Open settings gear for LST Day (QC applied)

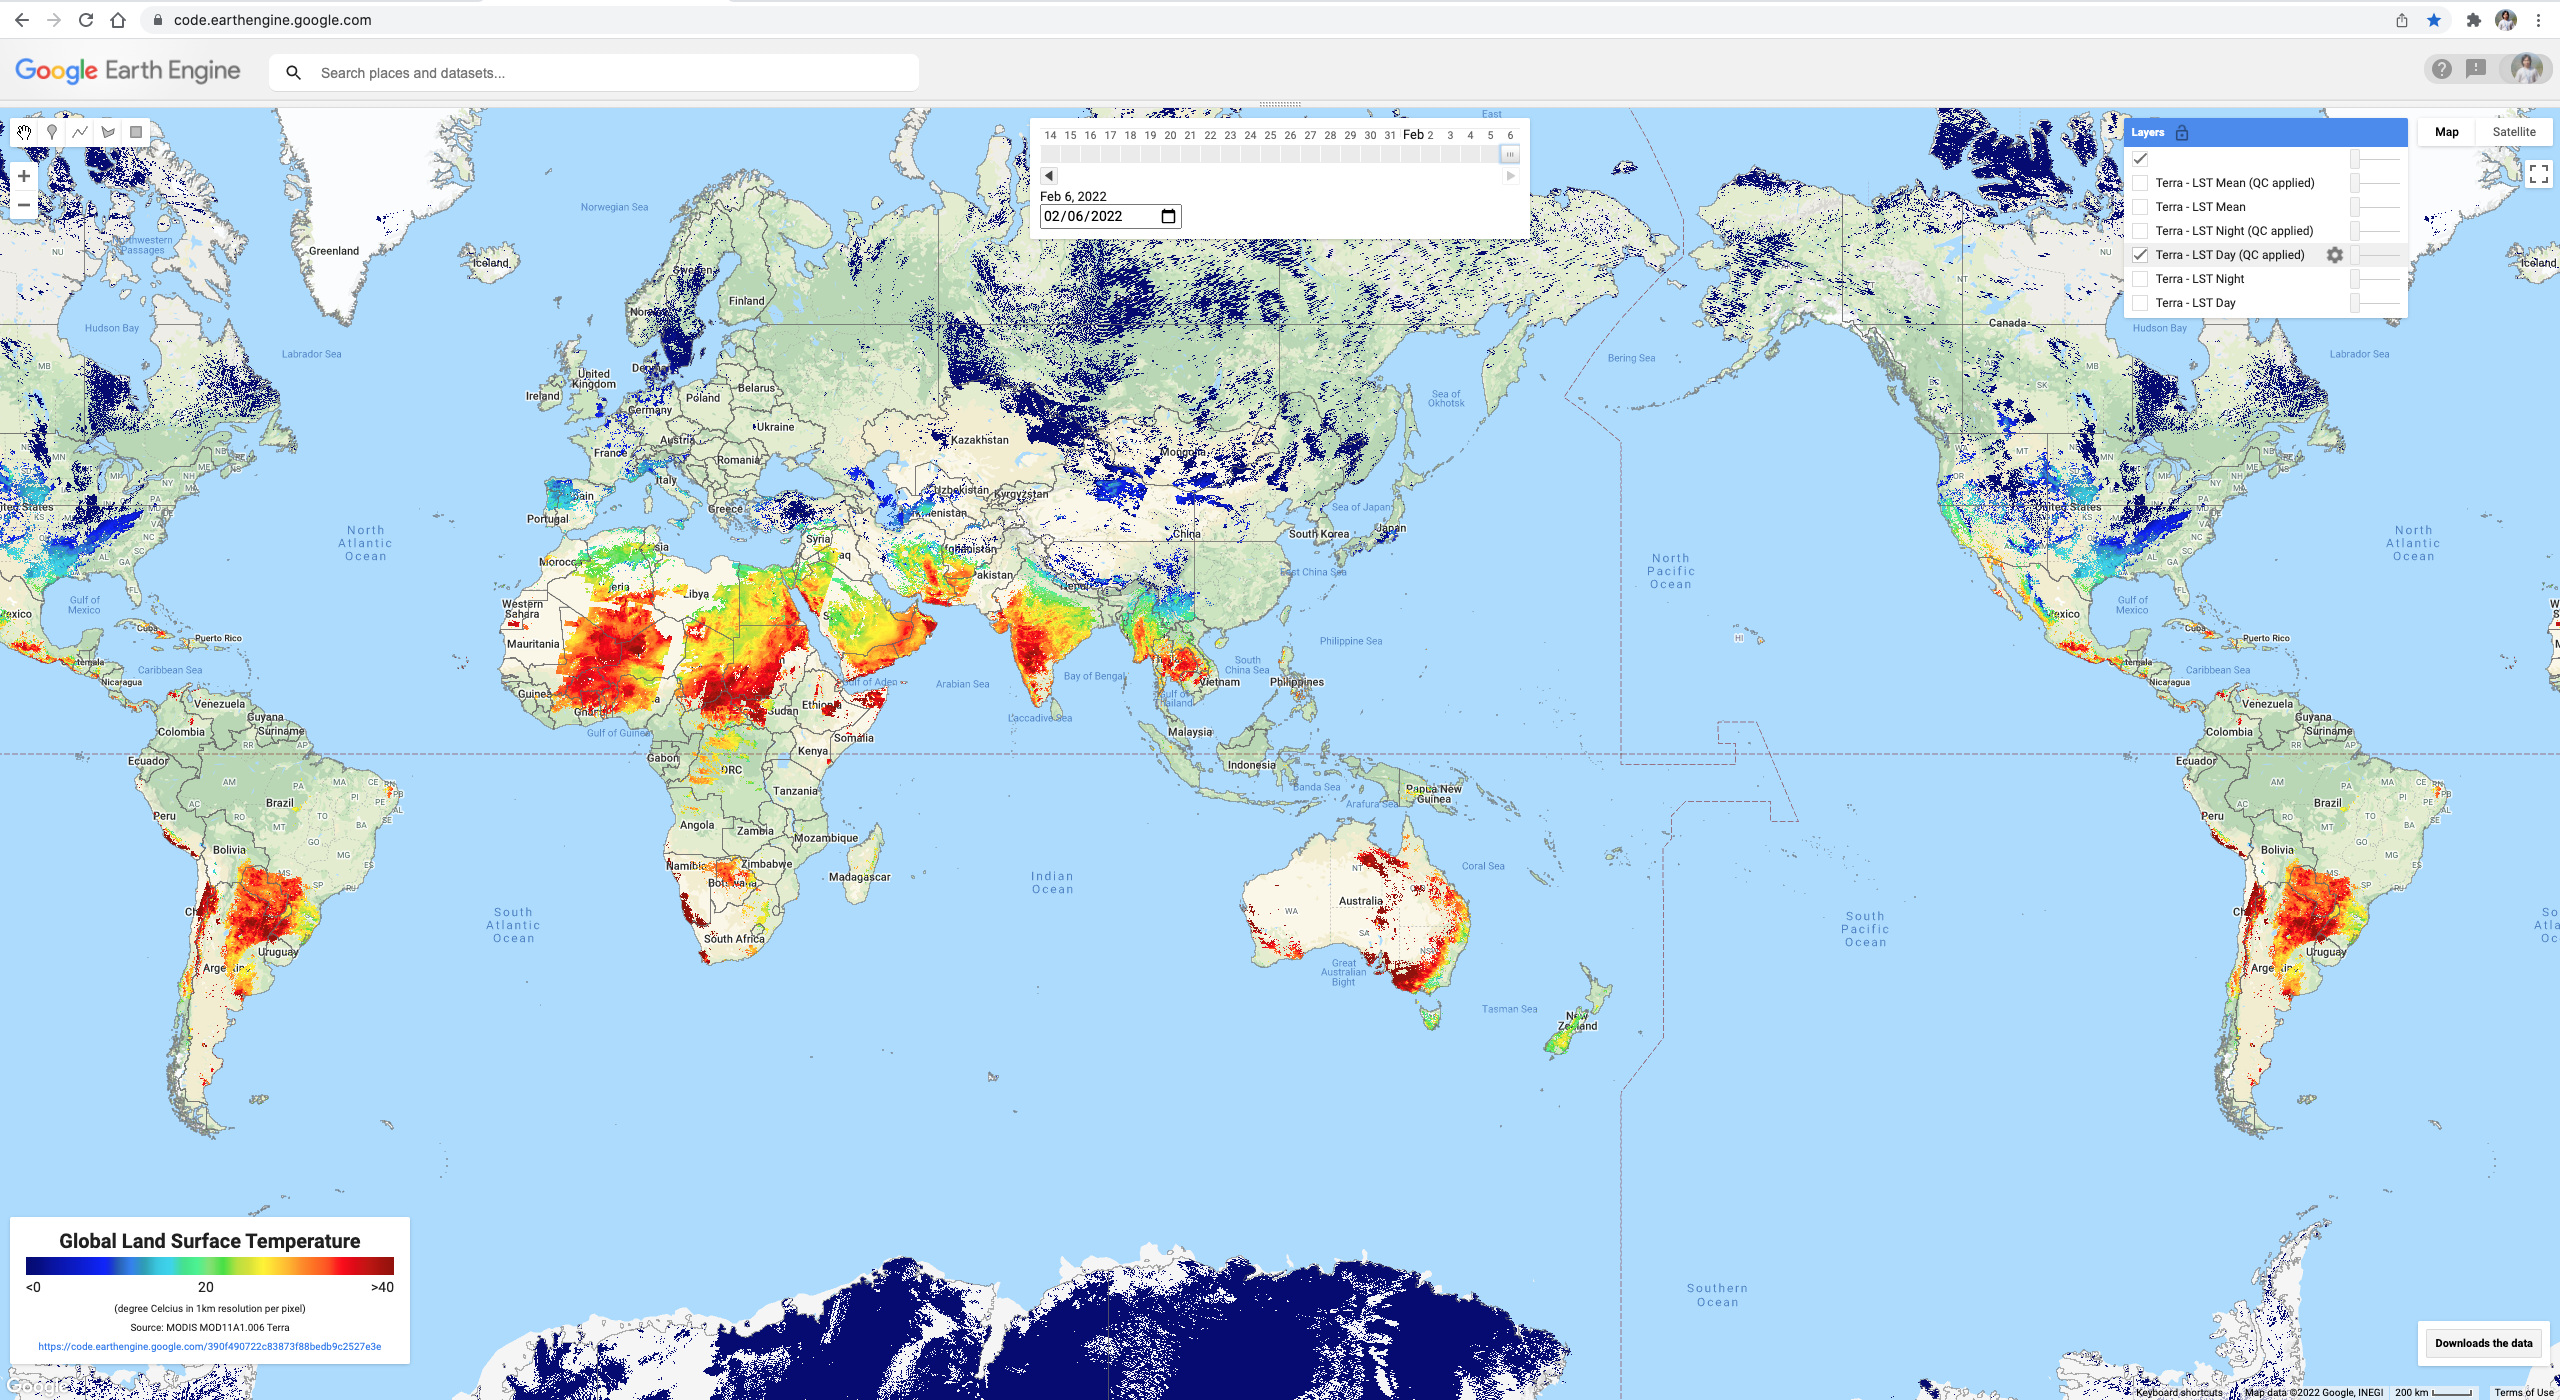(2334, 255)
